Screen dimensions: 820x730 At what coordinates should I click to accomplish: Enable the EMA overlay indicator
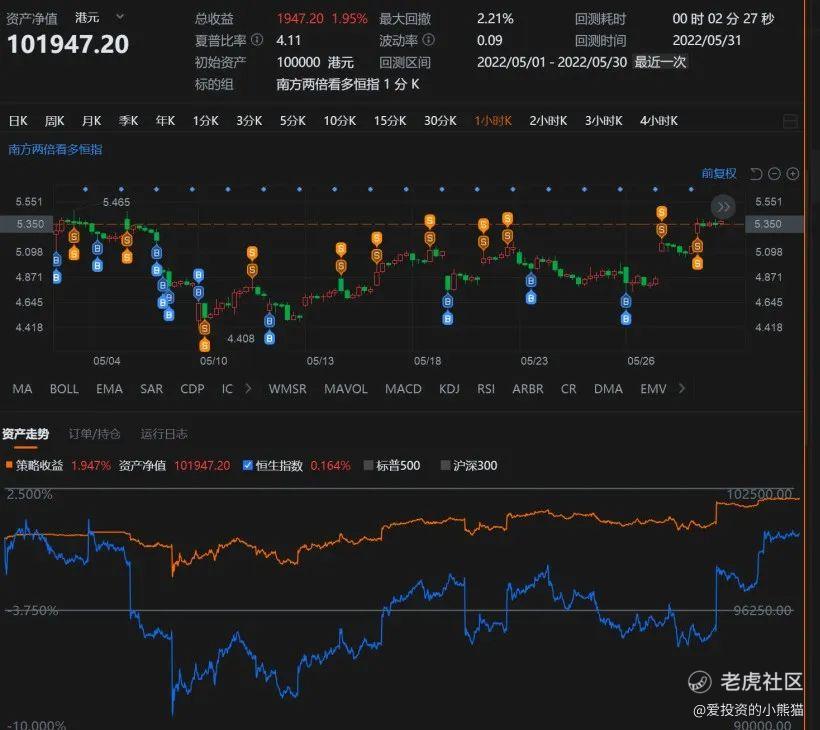(x=109, y=389)
